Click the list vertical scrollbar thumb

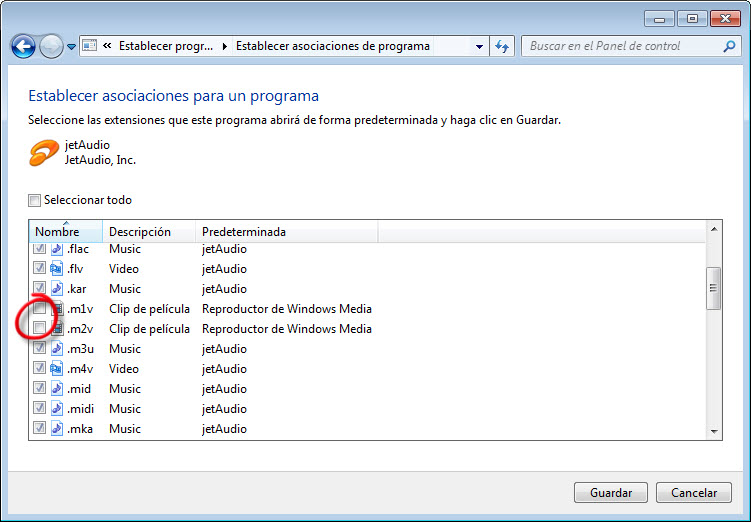714,288
